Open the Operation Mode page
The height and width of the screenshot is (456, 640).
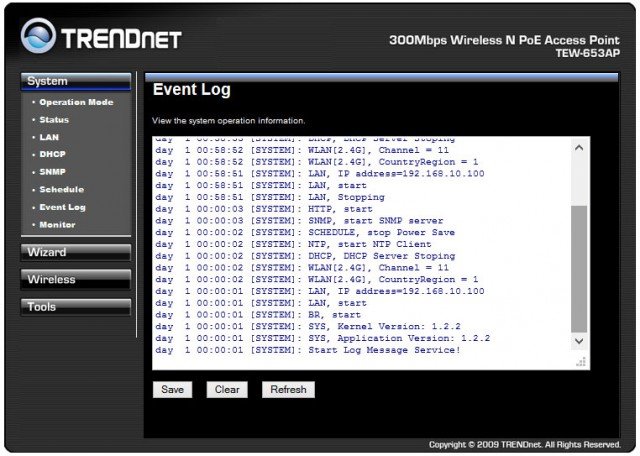pos(76,102)
